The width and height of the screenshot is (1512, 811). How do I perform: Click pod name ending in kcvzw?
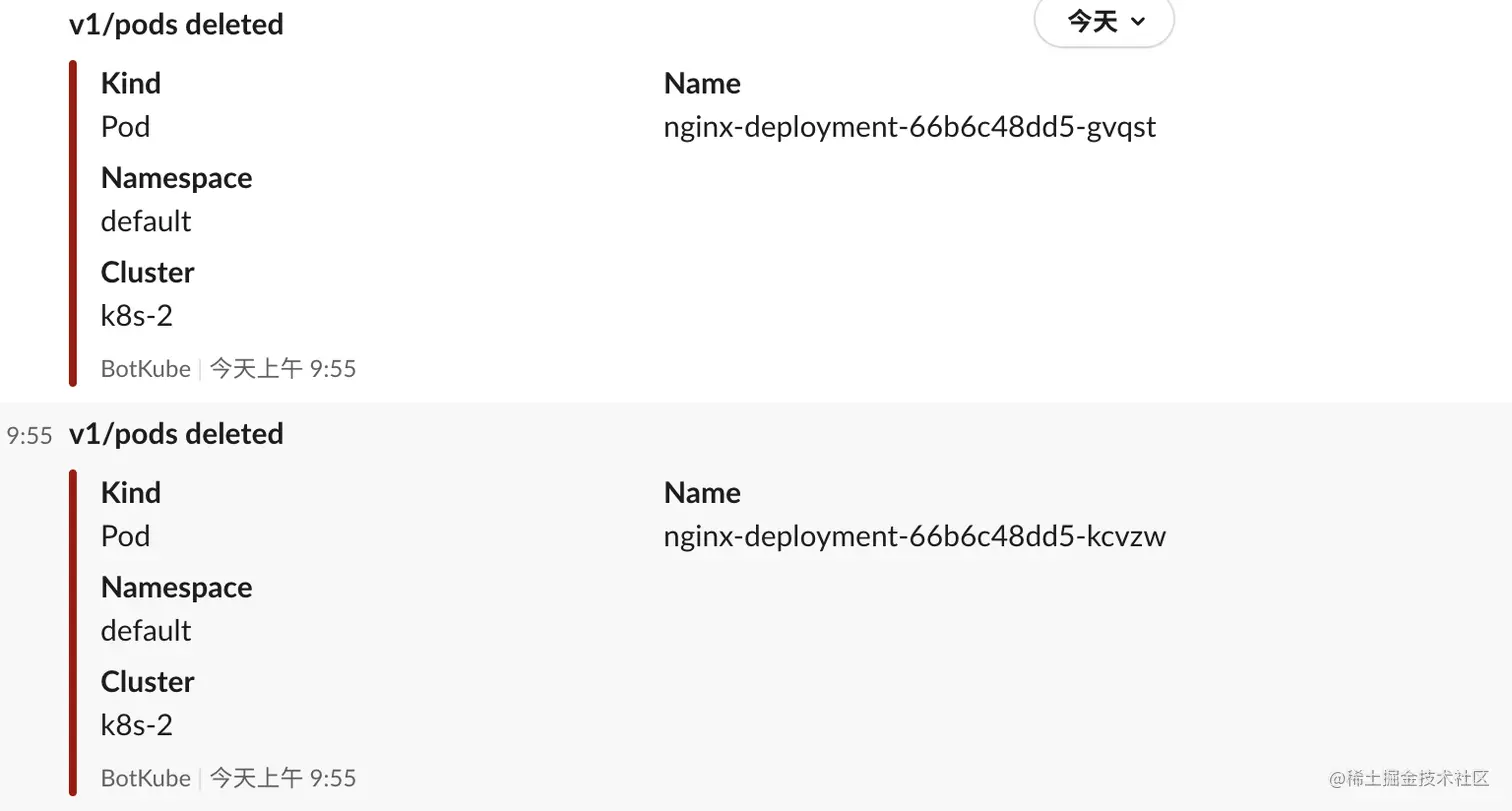tap(914, 537)
